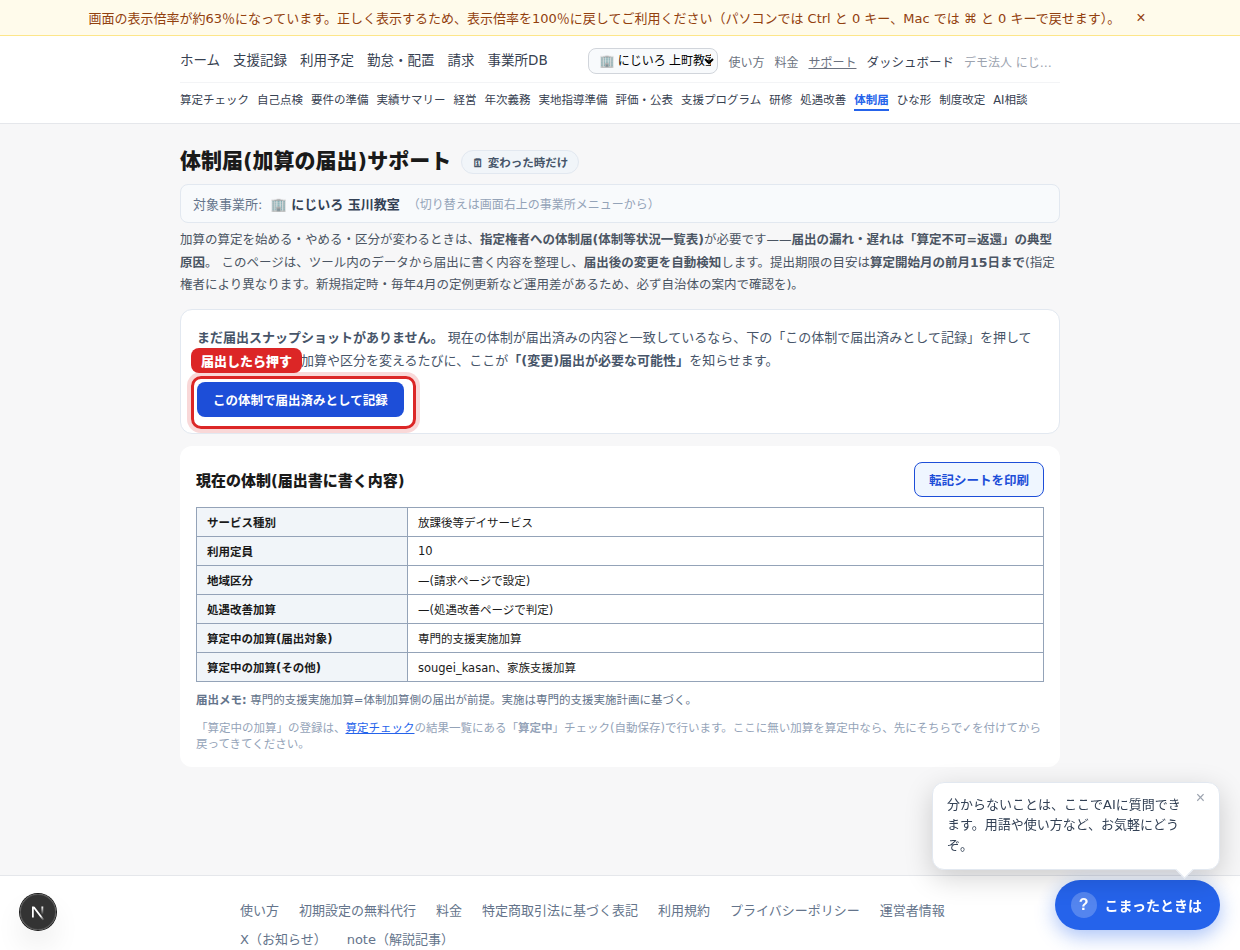Open 利用予定 in top navigation
This screenshot has height=950, width=1240.
tap(327, 61)
